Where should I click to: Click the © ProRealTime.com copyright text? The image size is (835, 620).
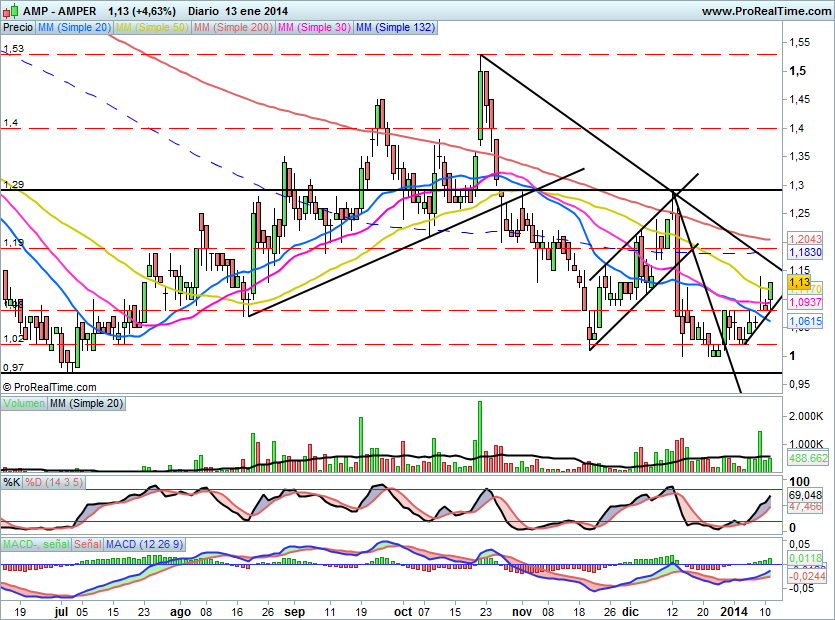coord(50,387)
